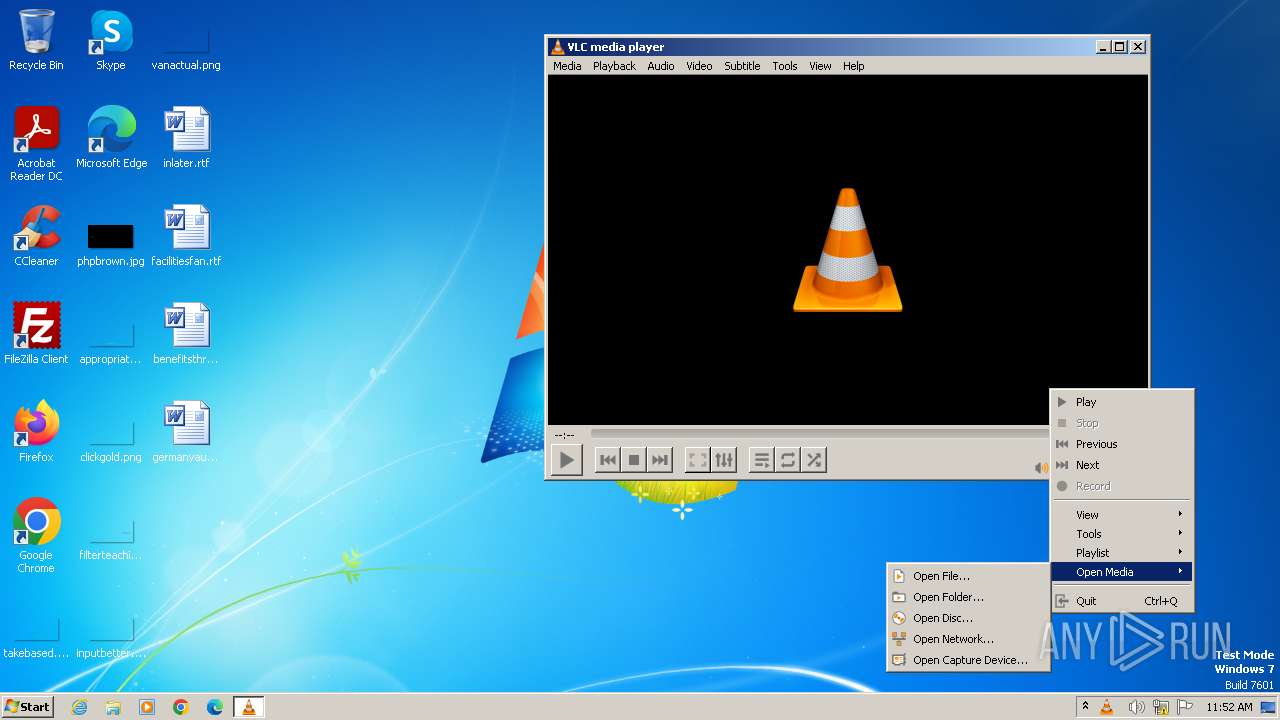Viewport: 1280px width, 720px height.
Task: Click the VLC cone tray icon
Action: click(1107, 707)
